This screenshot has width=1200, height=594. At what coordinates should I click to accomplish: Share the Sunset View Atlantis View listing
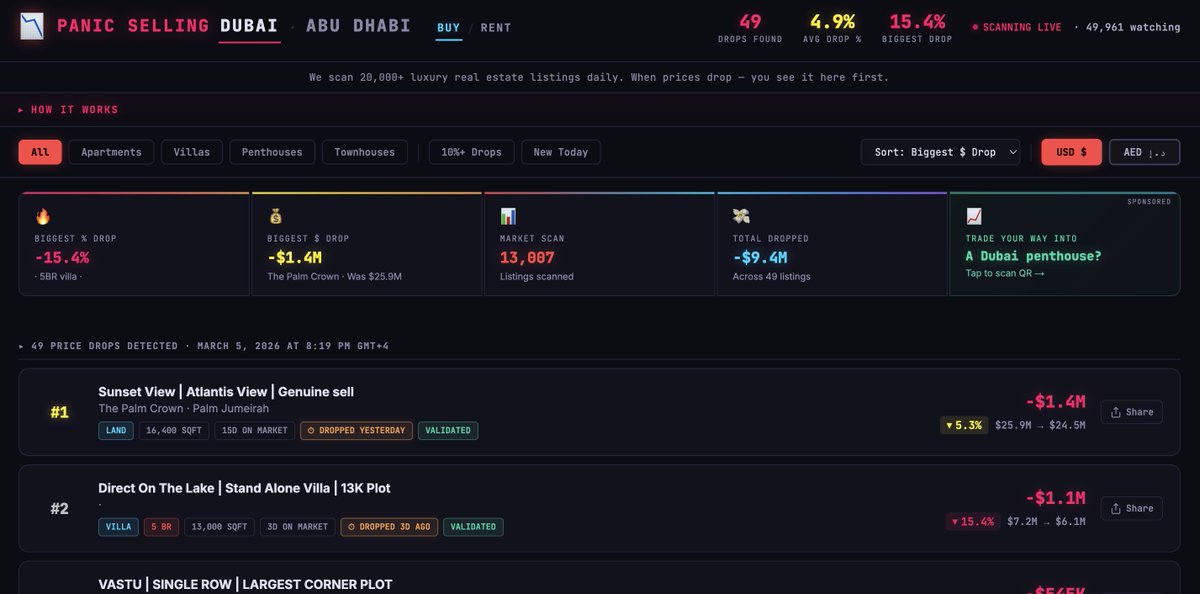tap(1132, 412)
